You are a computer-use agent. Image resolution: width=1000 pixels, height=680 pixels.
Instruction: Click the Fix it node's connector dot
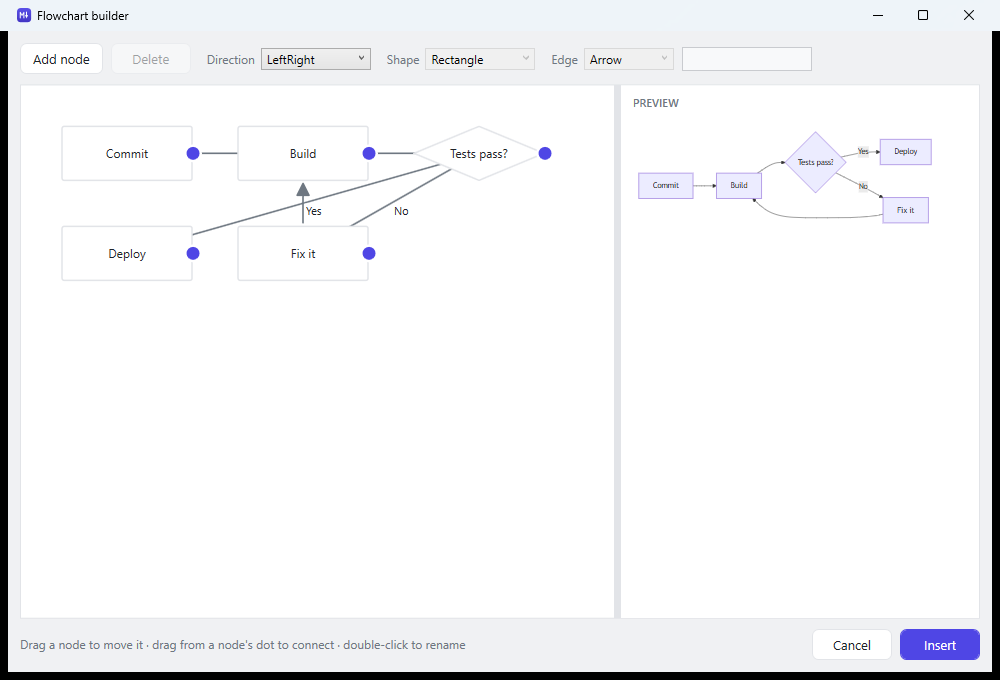(x=369, y=254)
